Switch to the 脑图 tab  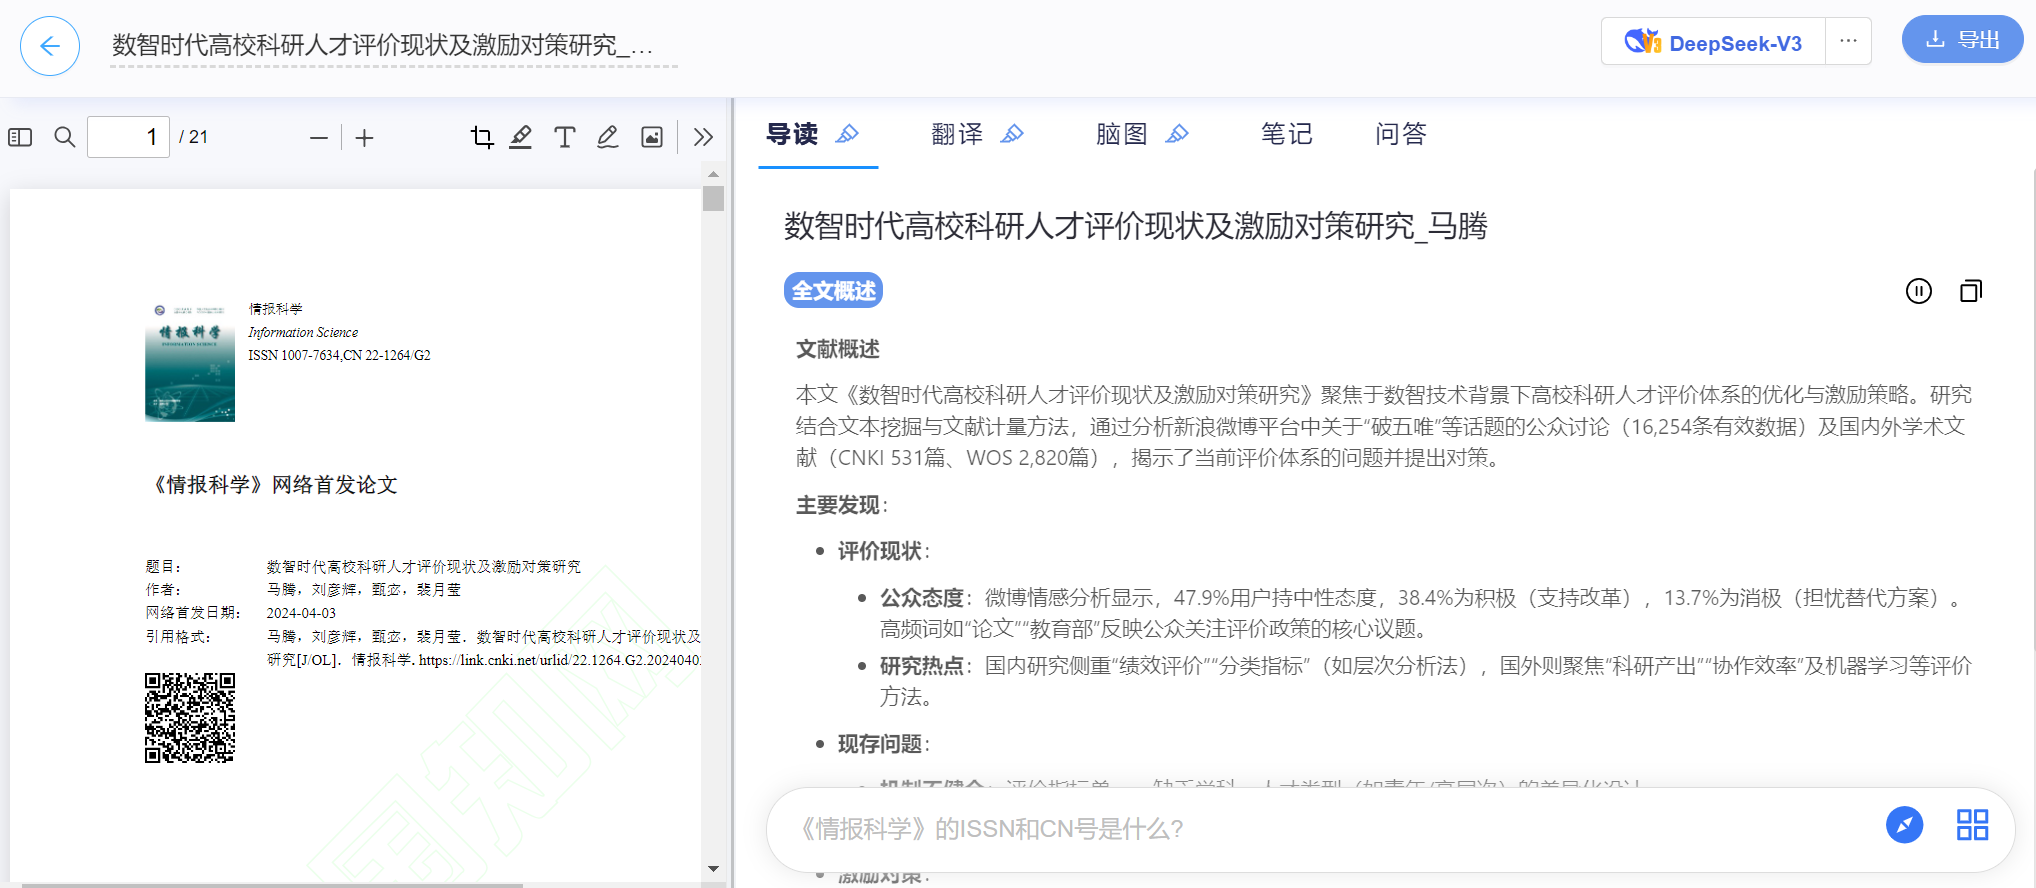pyautogui.click(x=1121, y=134)
